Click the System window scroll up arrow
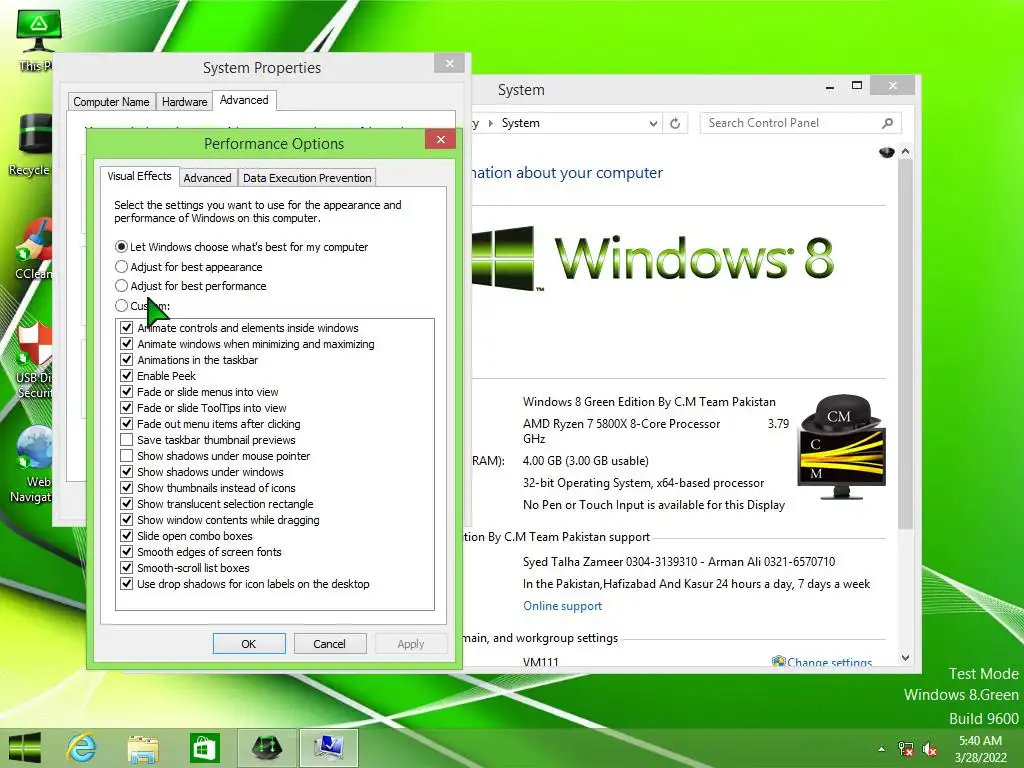 pyautogui.click(x=905, y=152)
